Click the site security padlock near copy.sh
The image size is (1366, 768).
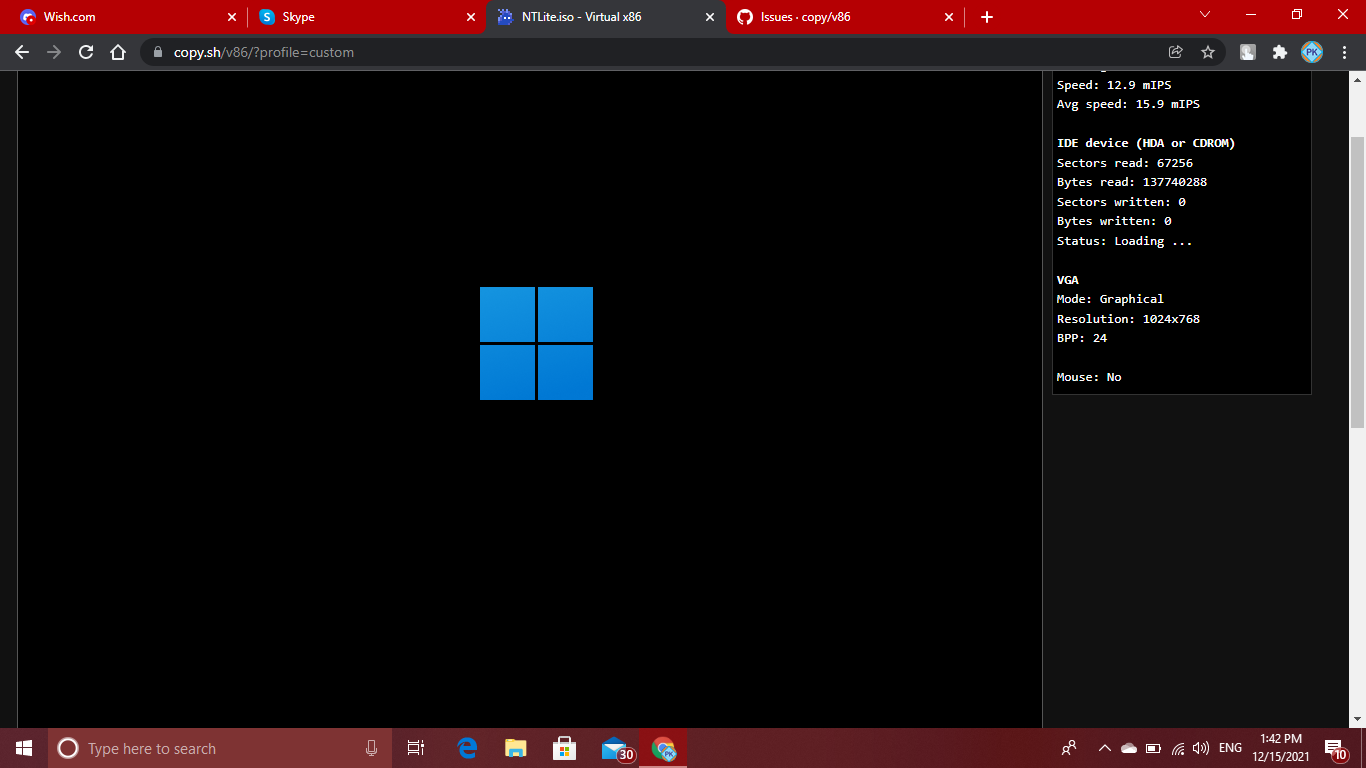158,52
